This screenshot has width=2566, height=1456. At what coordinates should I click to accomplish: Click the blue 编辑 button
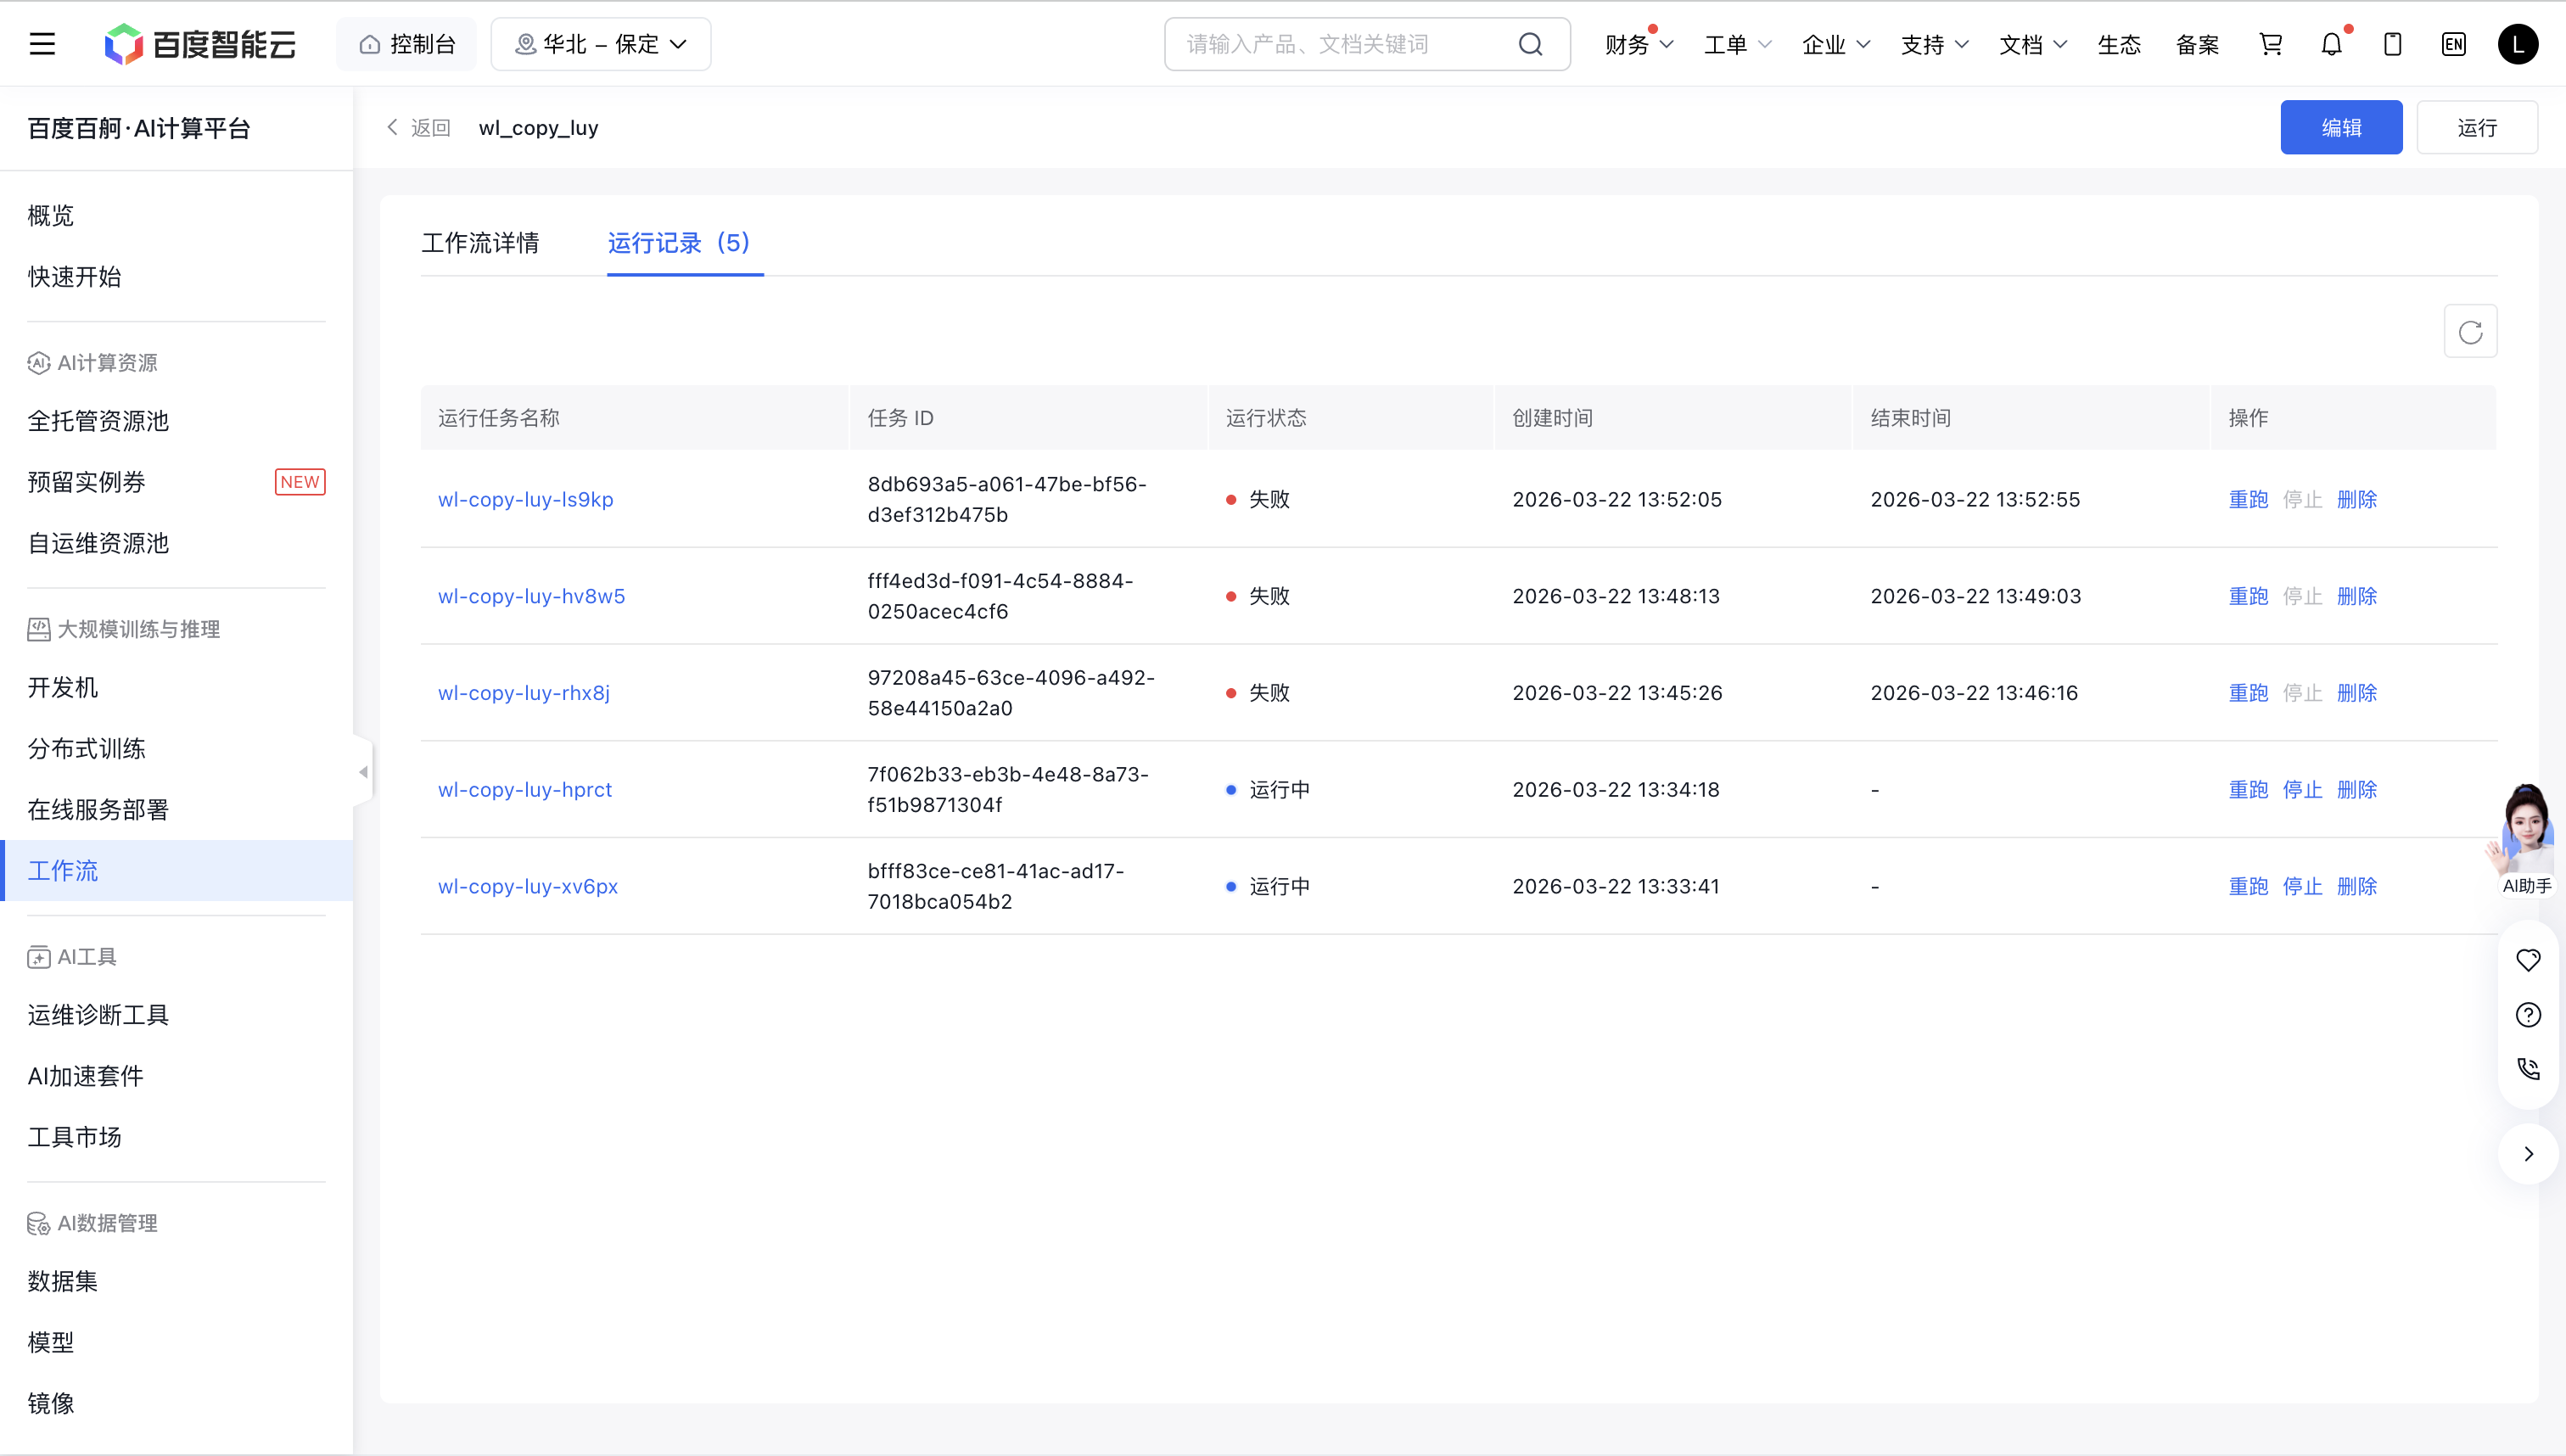(x=2340, y=128)
